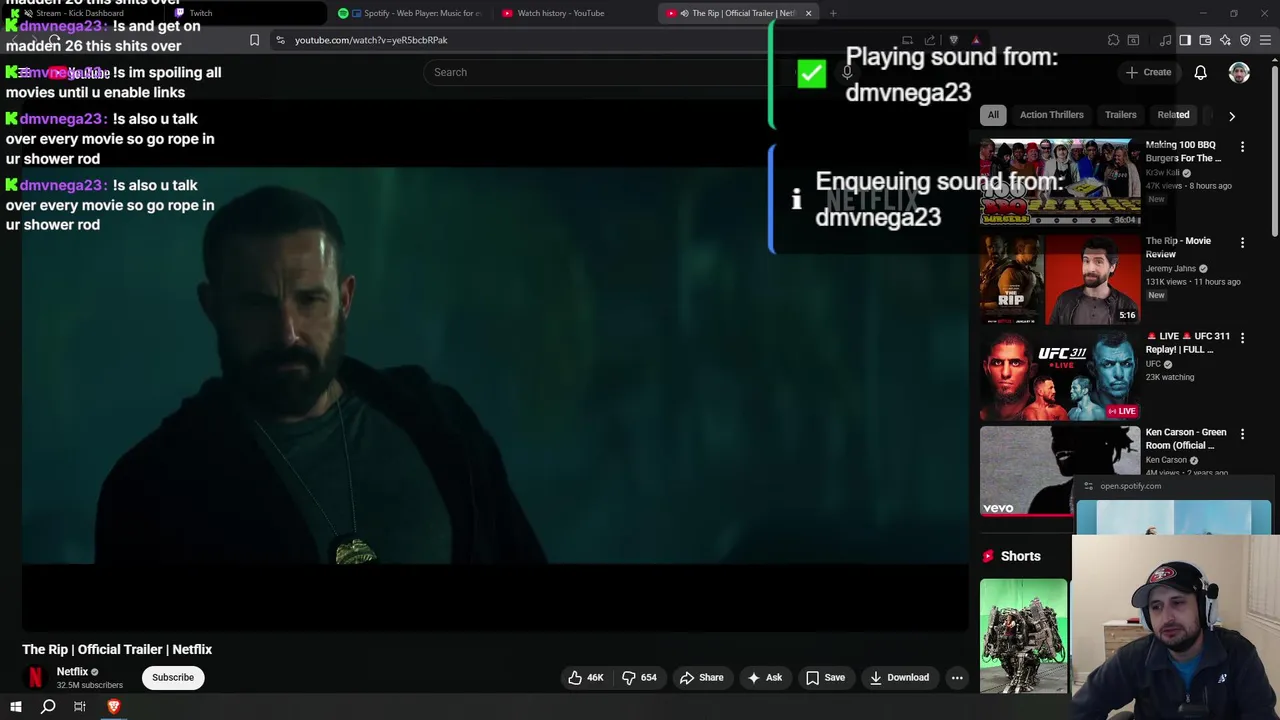Switch to the Twitch tab
This screenshot has width=1280, height=720.
coord(245,13)
